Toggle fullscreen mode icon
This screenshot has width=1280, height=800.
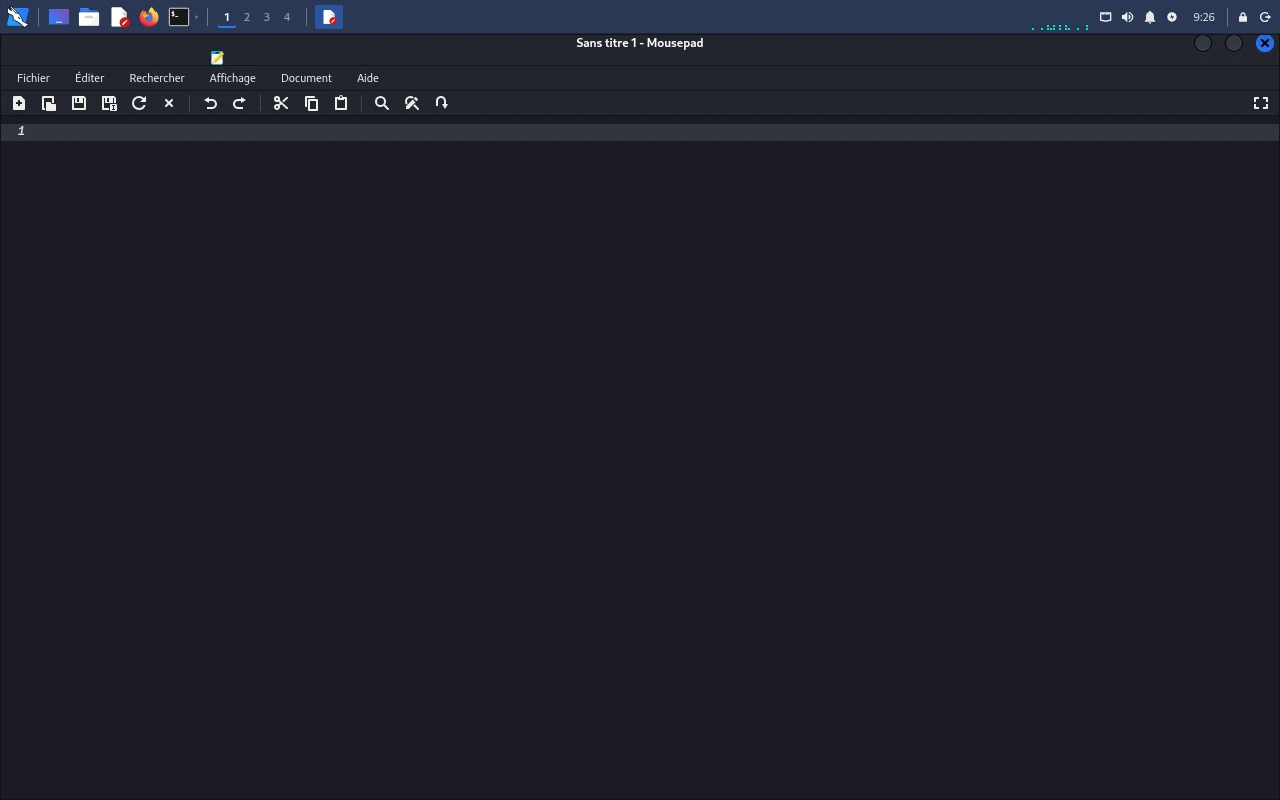click(x=1261, y=103)
